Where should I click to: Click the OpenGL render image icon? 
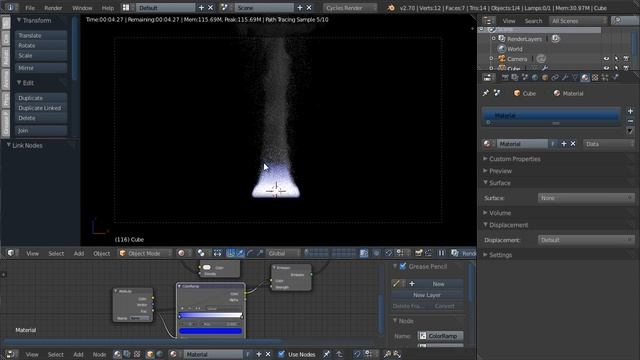pyautogui.click(x=419, y=253)
